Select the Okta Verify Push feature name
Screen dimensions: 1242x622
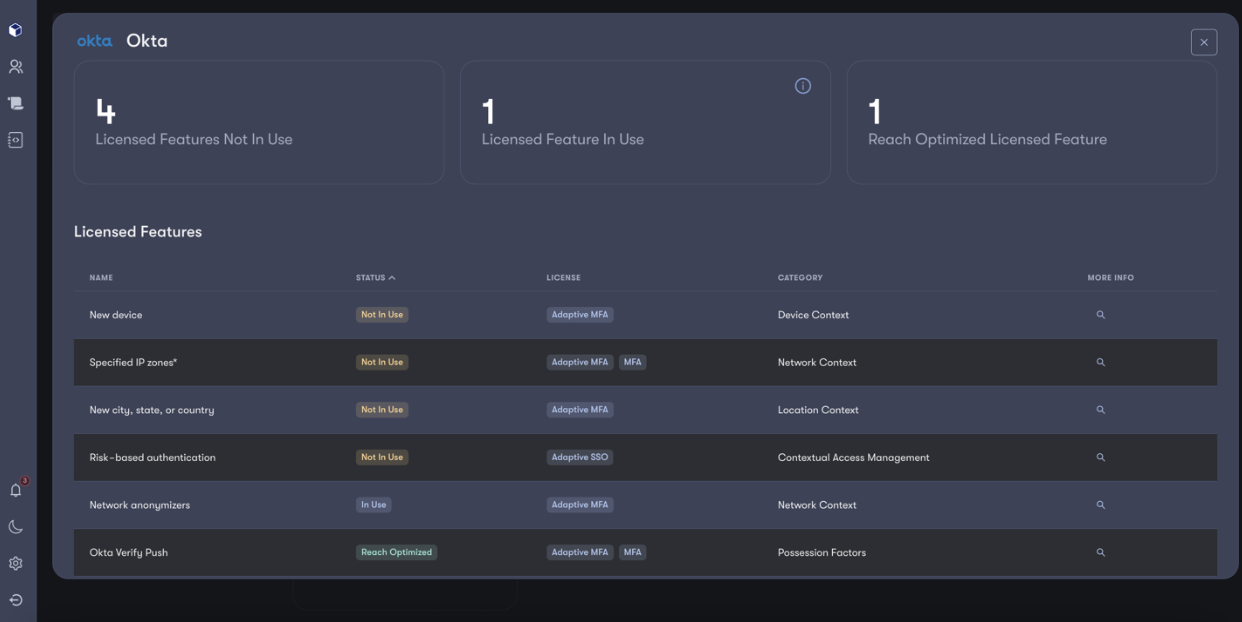click(128, 552)
